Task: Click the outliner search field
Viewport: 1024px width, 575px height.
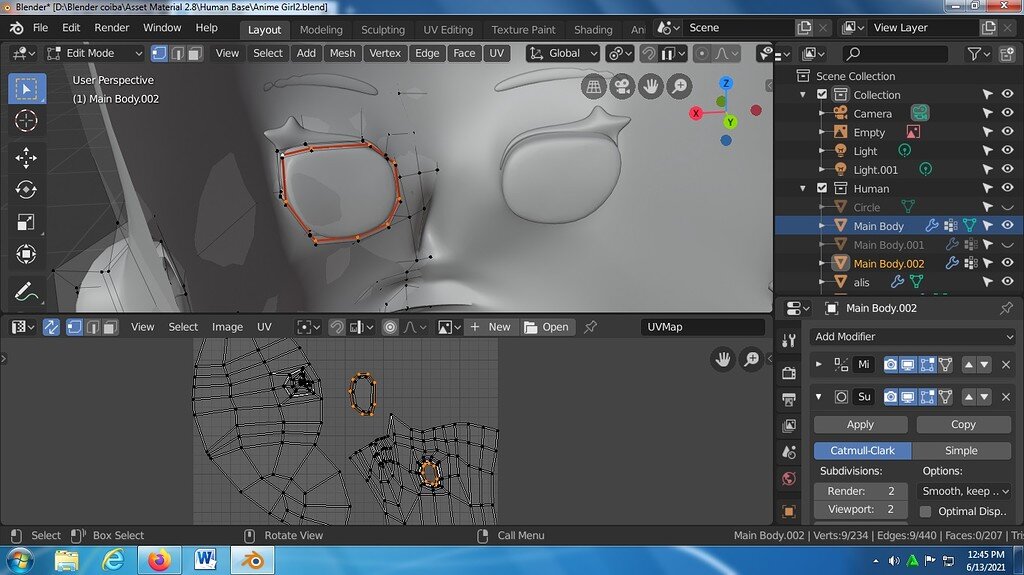Action: coord(894,54)
